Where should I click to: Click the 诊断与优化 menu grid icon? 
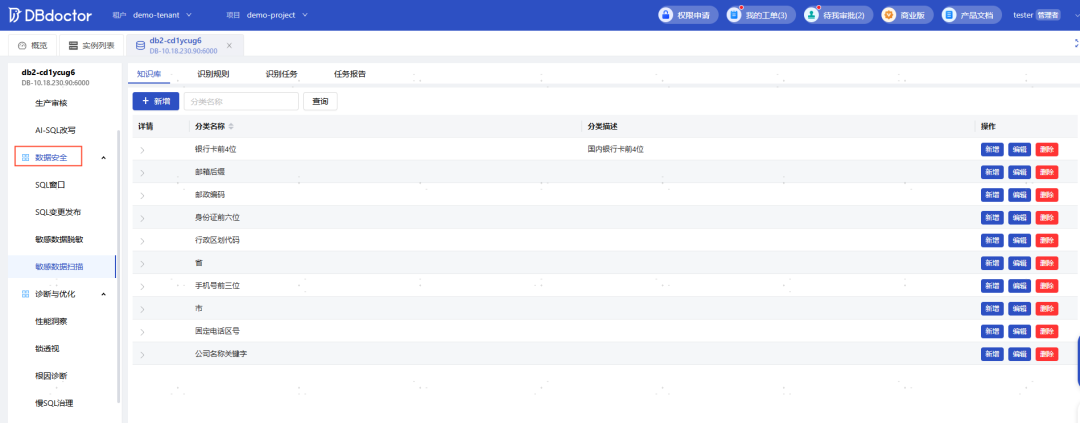click(x=25, y=294)
